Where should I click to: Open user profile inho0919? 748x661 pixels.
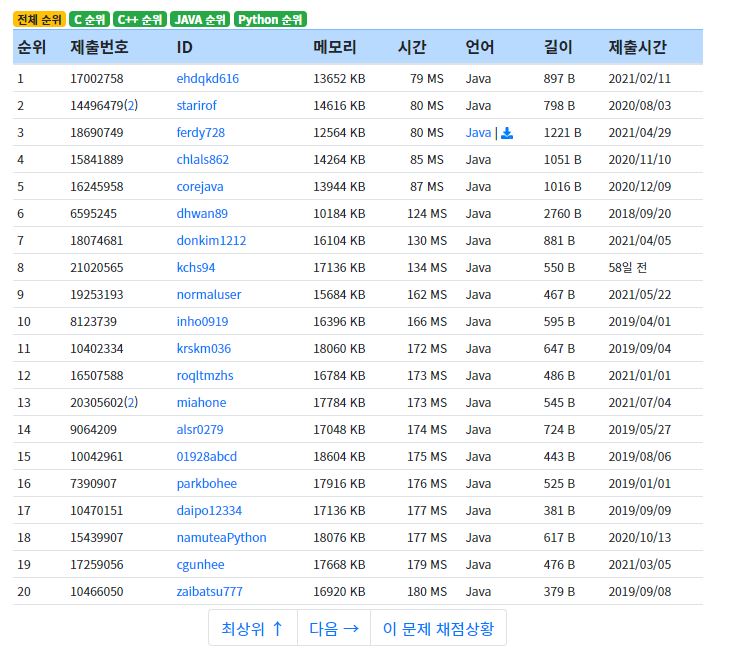(x=202, y=322)
